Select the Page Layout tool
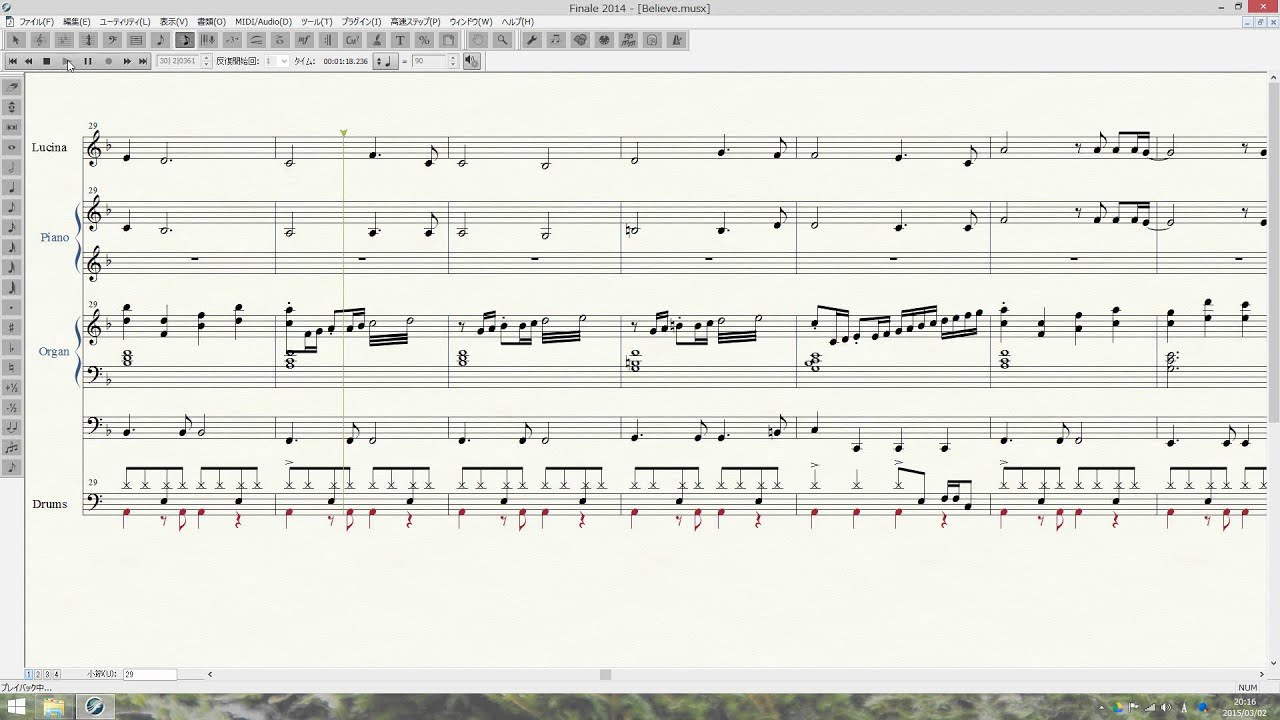 (x=448, y=40)
